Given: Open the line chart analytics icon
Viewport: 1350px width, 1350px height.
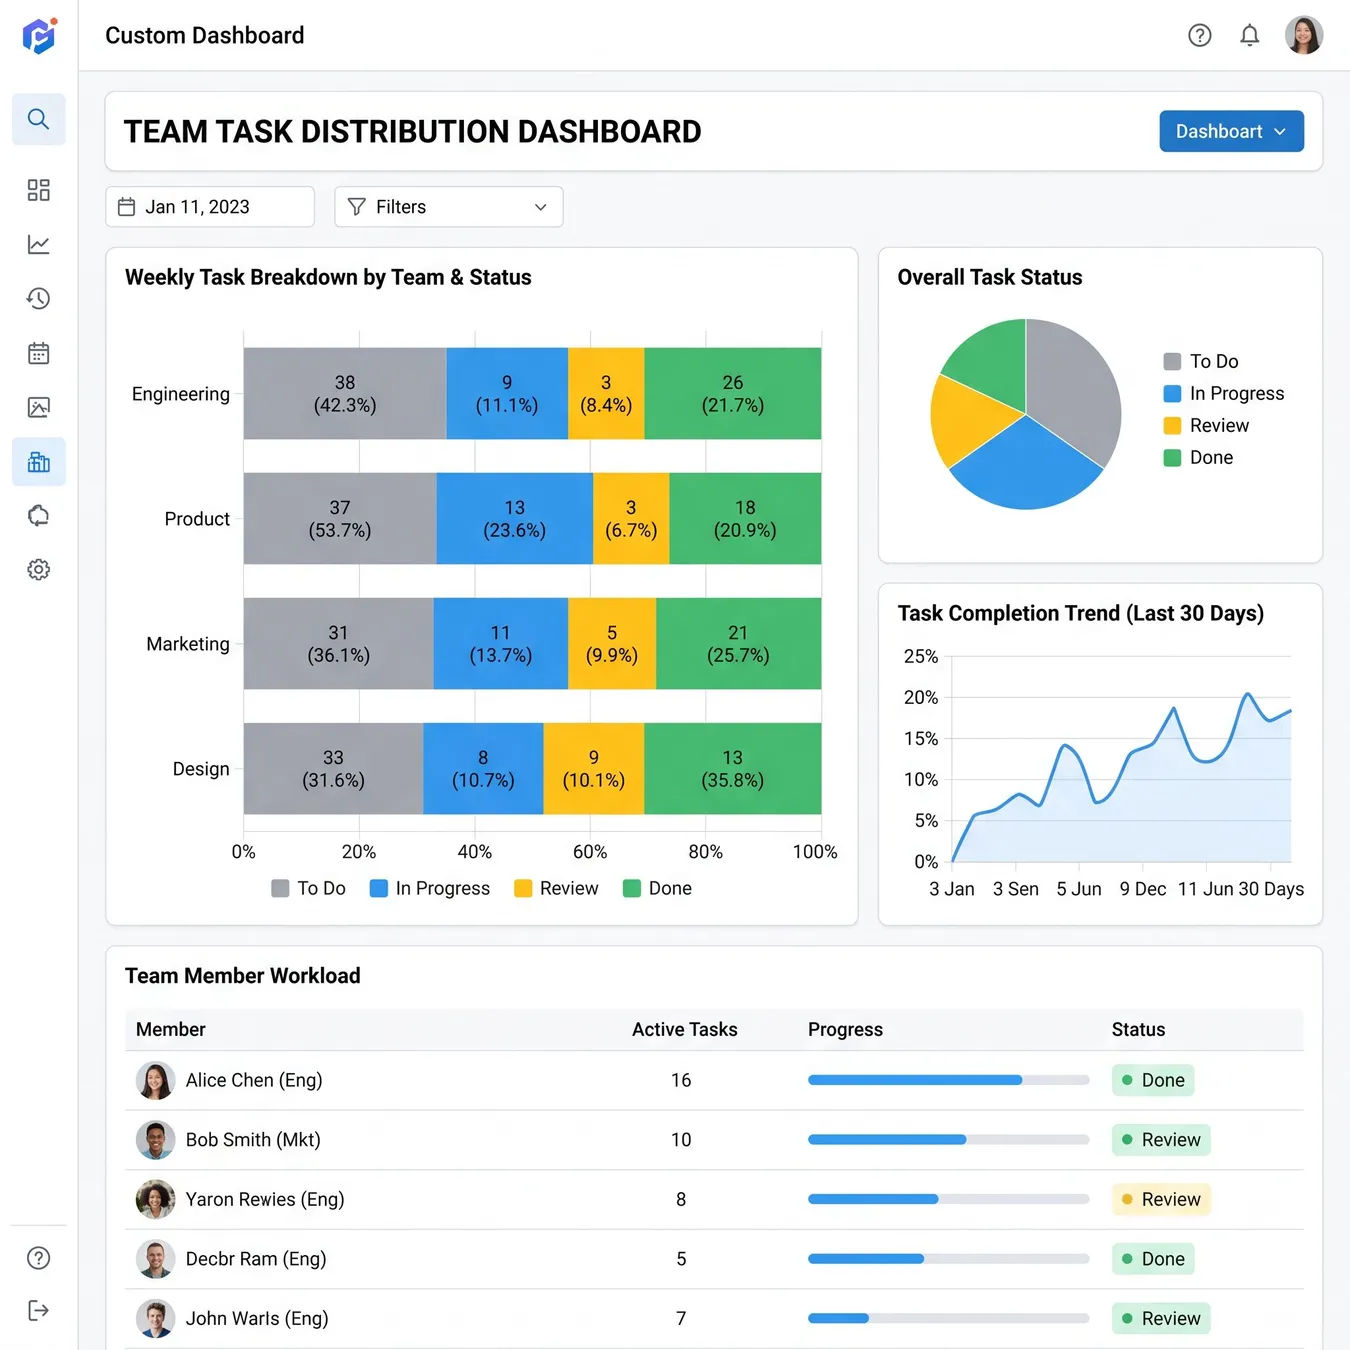Looking at the screenshot, I should [39, 244].
